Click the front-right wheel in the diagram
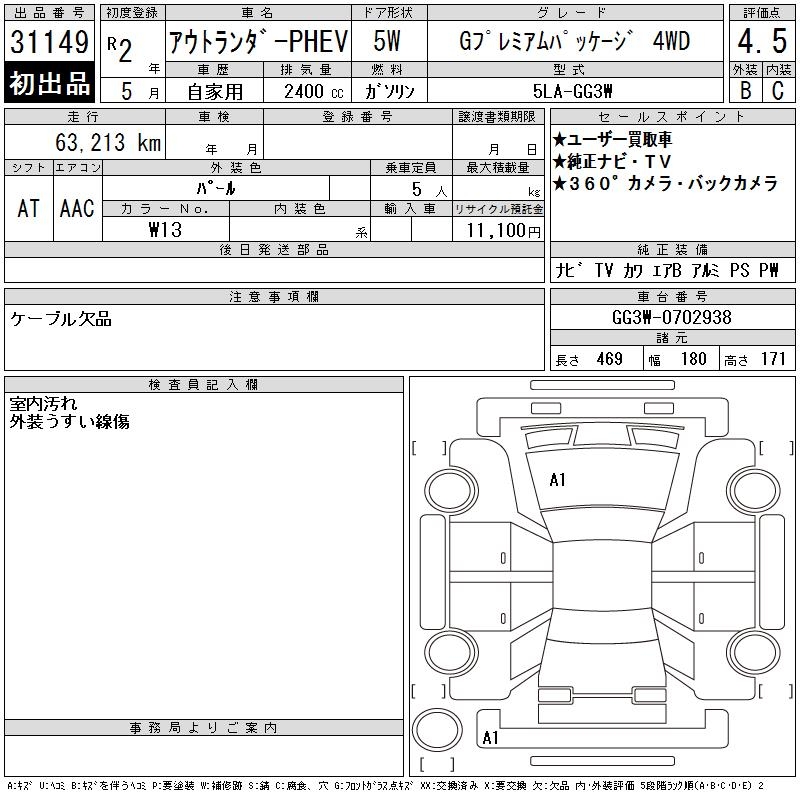 click(x=754, y=491)
